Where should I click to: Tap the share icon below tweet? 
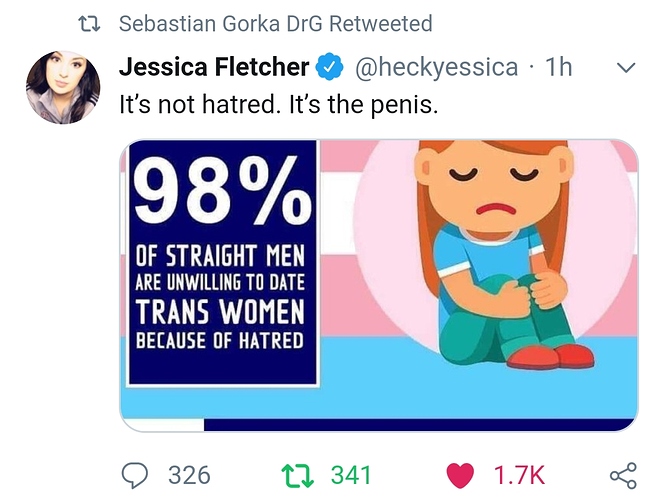[623, 475]
